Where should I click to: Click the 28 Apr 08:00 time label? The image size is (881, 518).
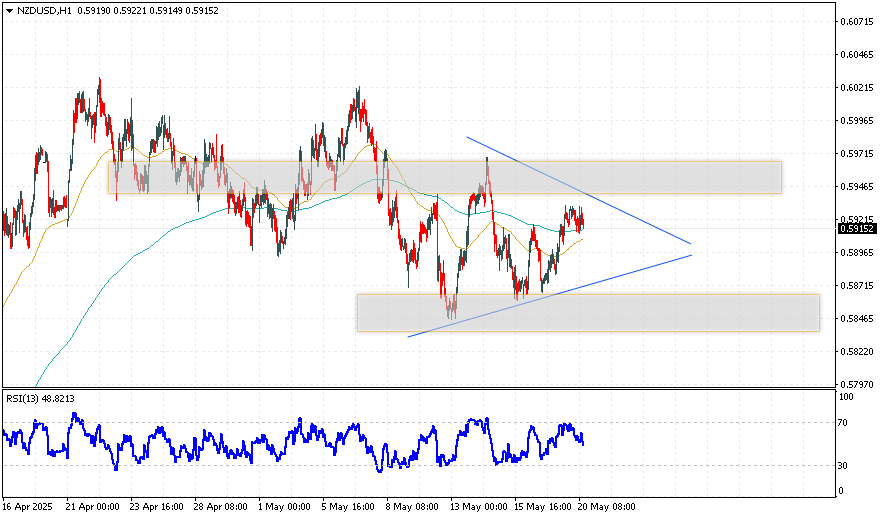[221, 507]
